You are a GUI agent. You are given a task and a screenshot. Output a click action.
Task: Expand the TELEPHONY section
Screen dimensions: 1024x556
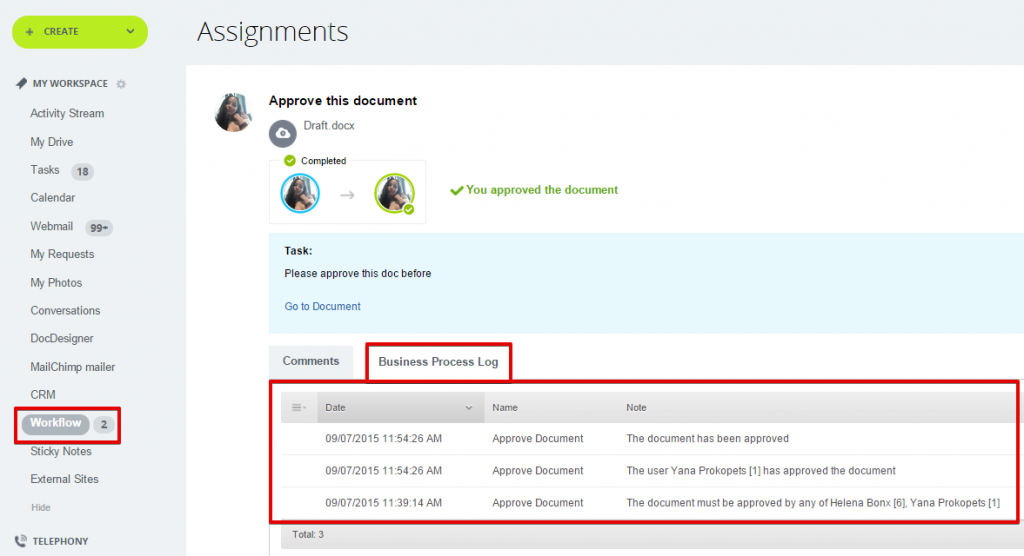tap(60, 542)
